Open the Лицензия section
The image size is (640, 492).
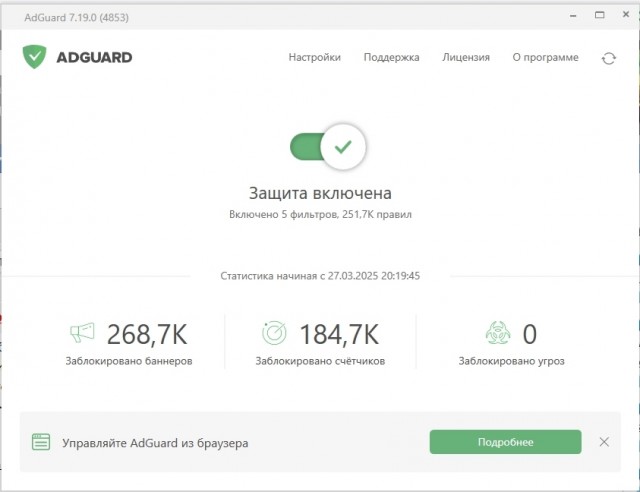[x=466, y=57]
